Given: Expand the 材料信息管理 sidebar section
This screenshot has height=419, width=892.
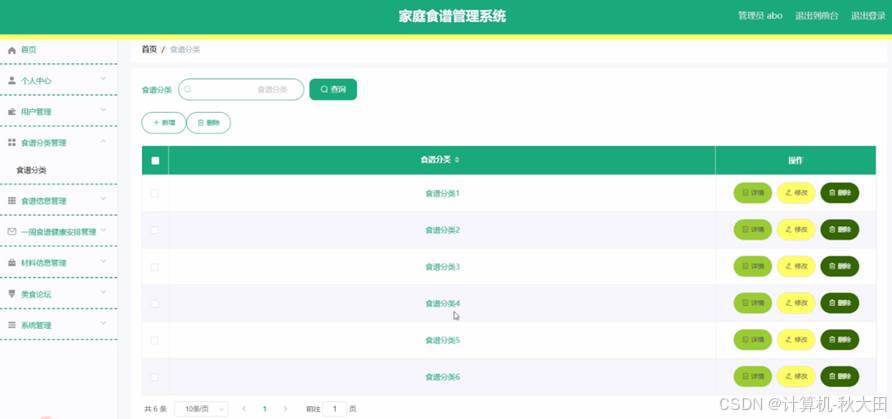Looking at the screenshot, I should click(103, 262).
